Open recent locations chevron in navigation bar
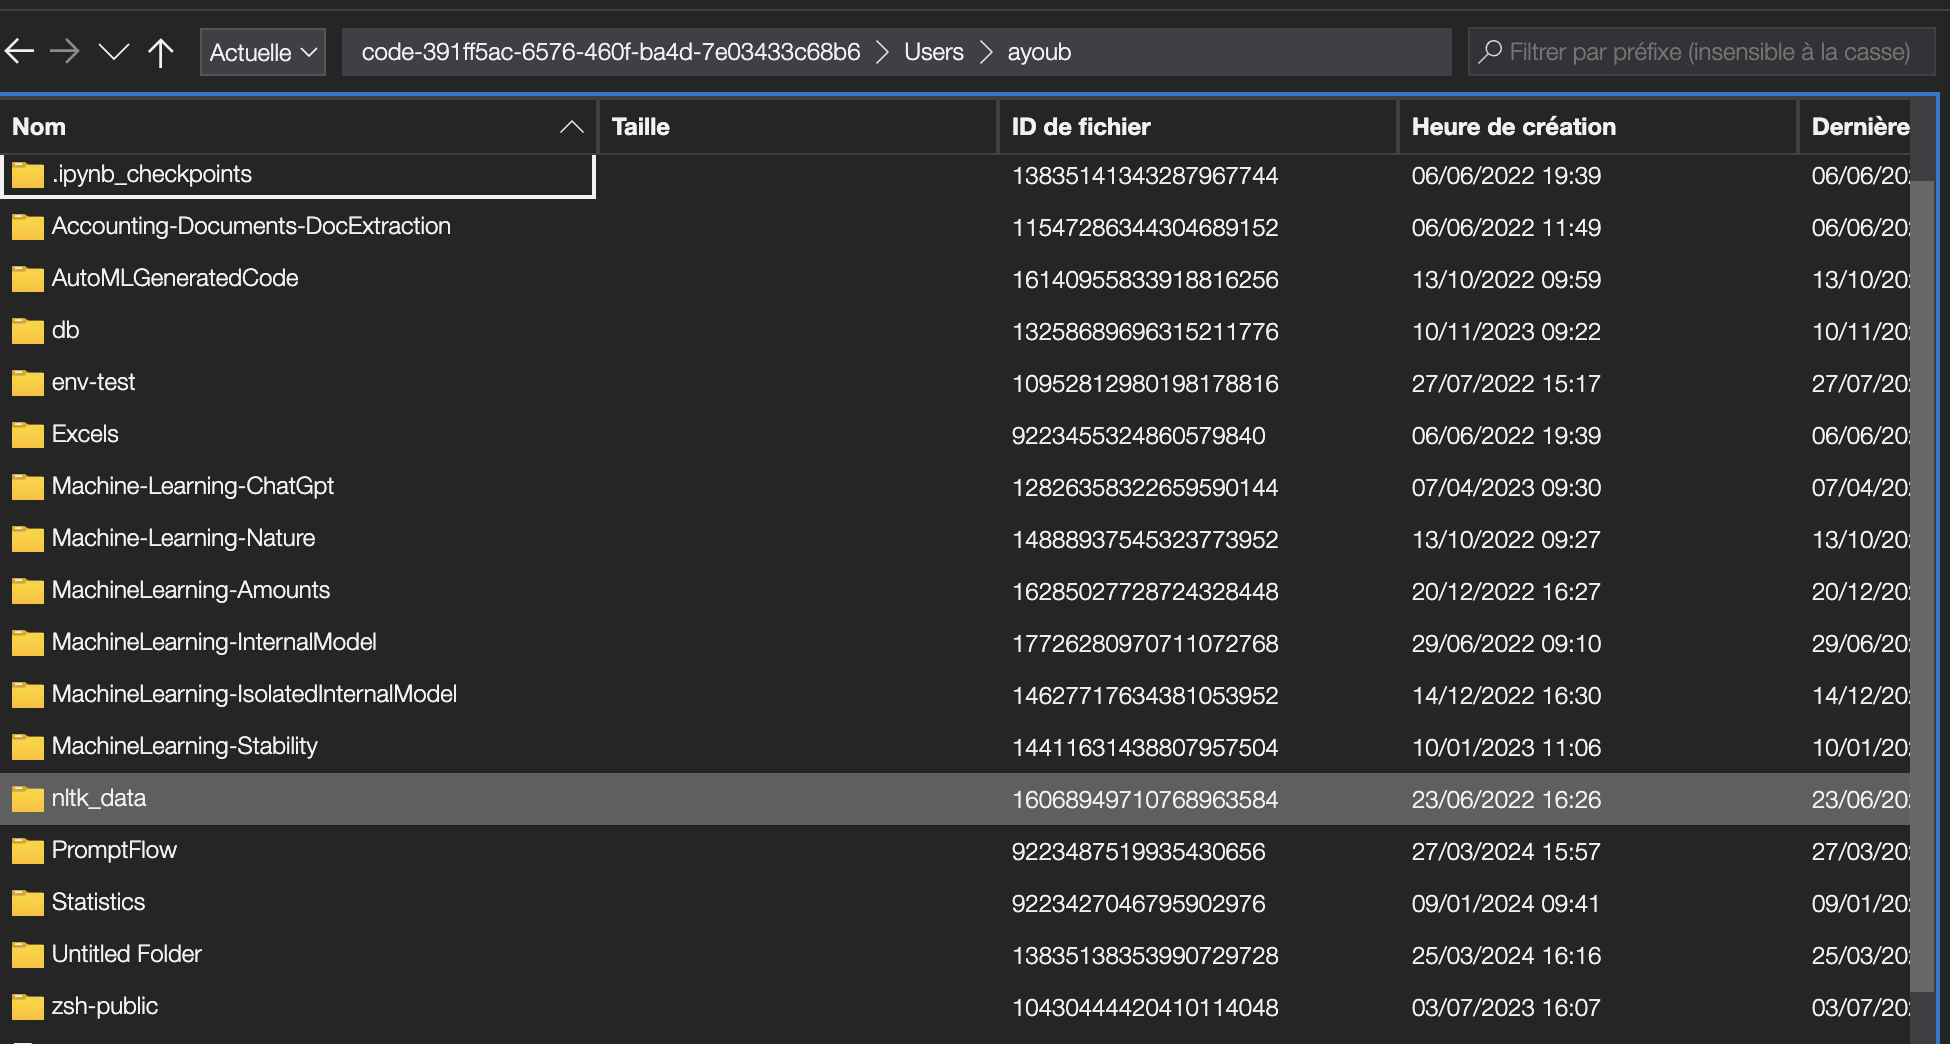This screenshot has height=1044, width=1950. (114, 52)
